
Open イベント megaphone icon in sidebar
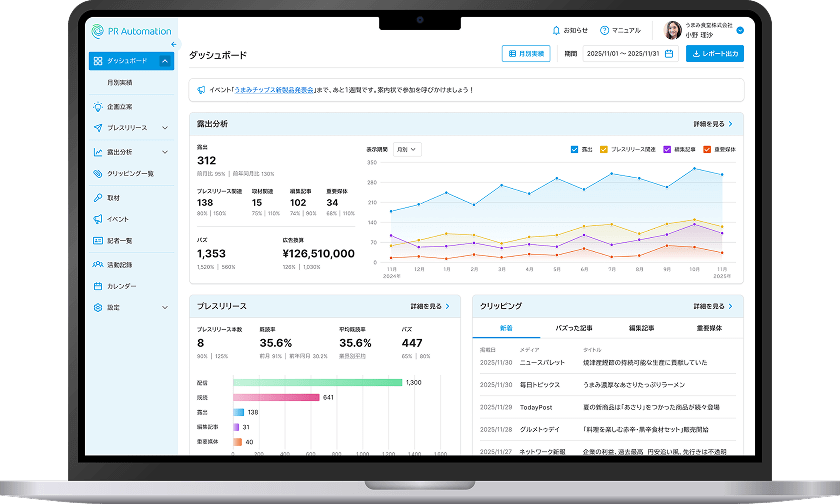pos(98,219)
